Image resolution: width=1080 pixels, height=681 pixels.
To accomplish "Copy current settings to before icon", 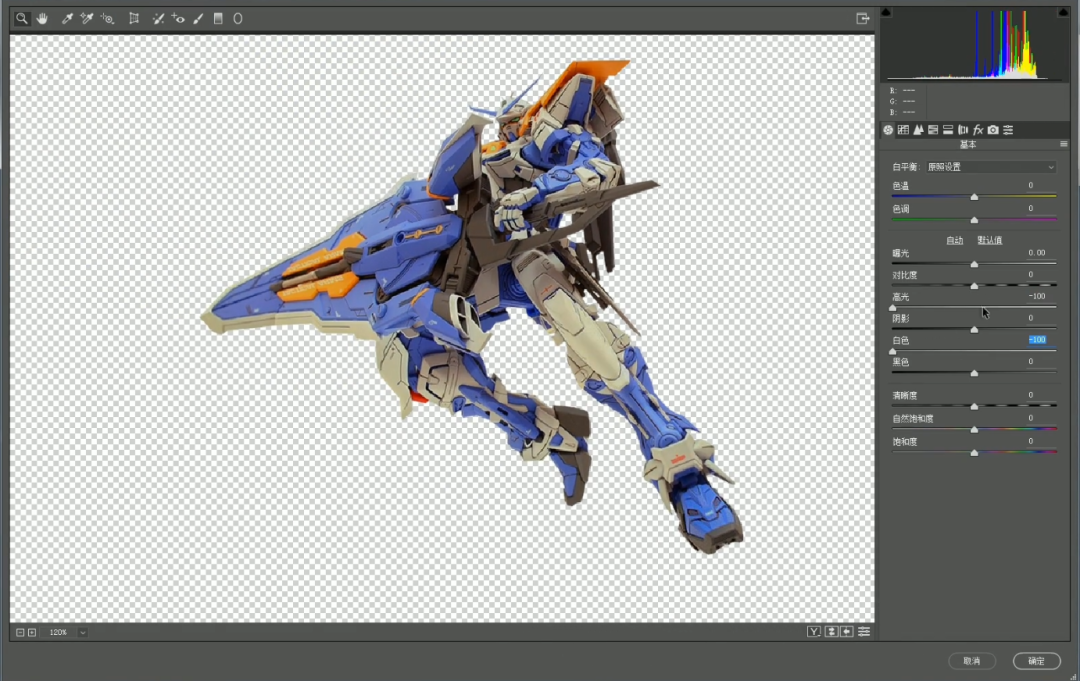I will pos(847,631).
